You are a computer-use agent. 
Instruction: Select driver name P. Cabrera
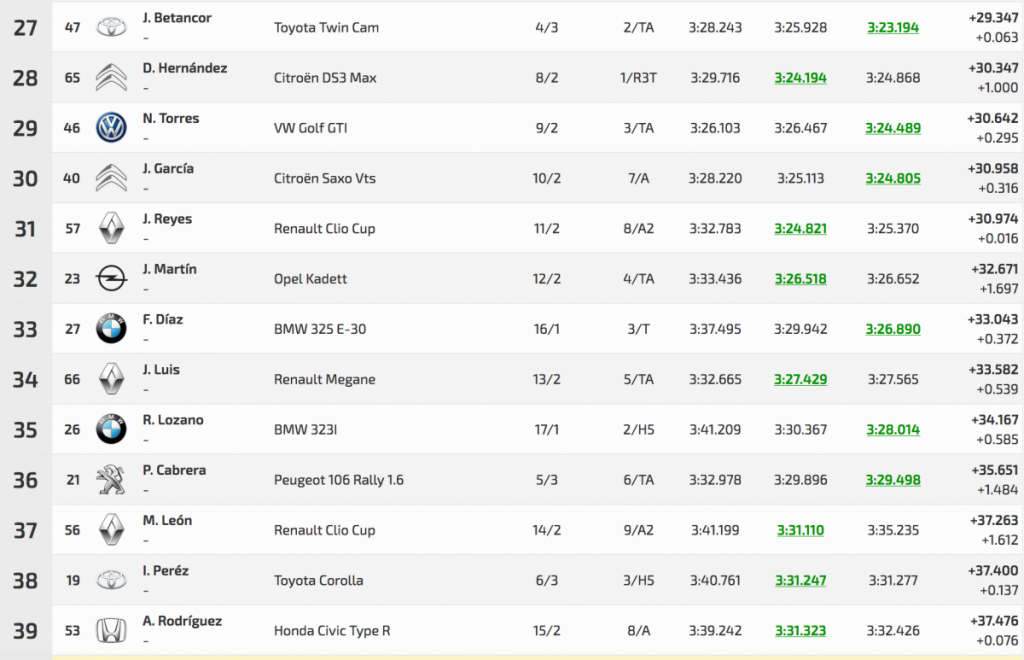(x=174, y=470)
